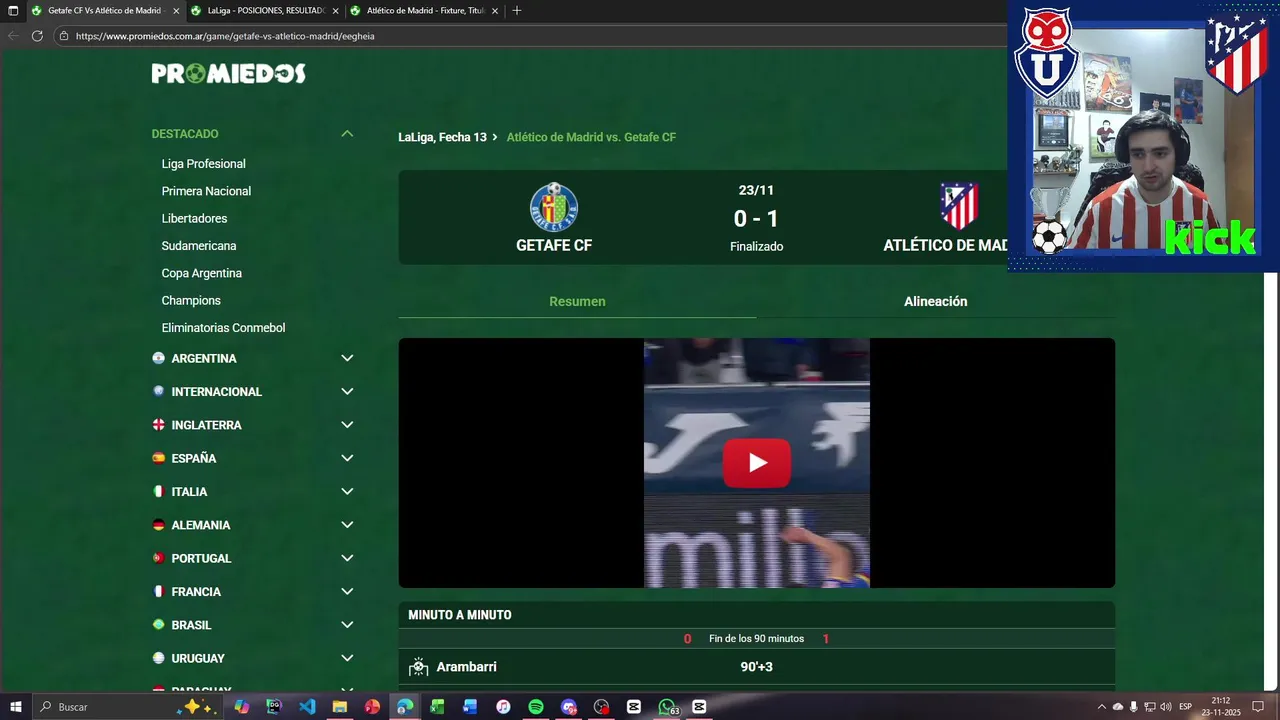Click the España flag icon in sidebar
1280x720 pixels.
[x=158, y=458]
